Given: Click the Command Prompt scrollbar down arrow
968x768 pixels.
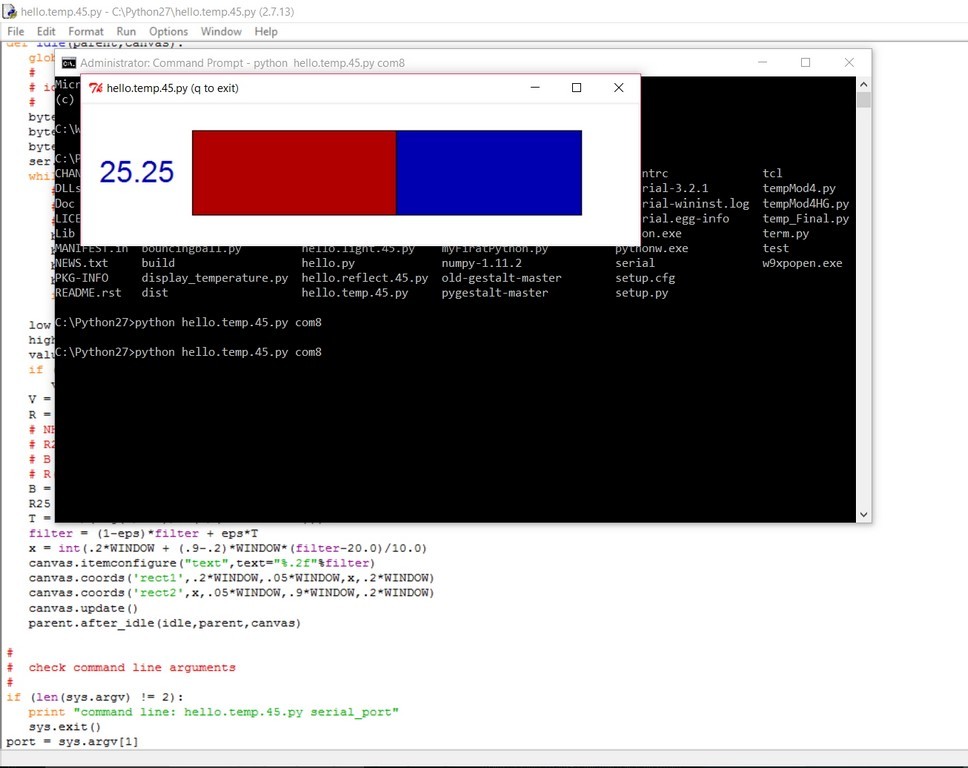Looking at the screenshot, I should tap(864, 515).
